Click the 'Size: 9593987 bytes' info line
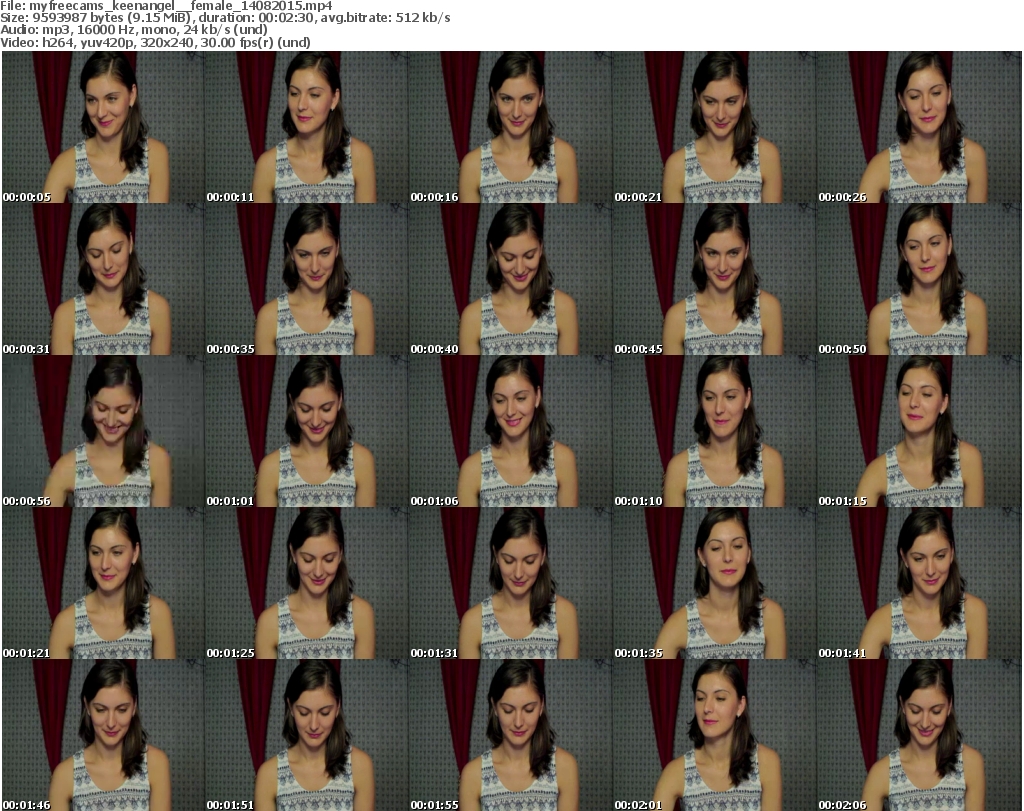Image resolution: width=1024 pixels, height=811 pixels. point(225,18)
